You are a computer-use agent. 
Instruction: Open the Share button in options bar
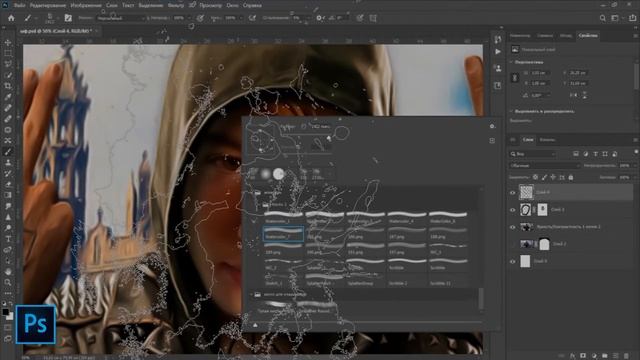632,18
